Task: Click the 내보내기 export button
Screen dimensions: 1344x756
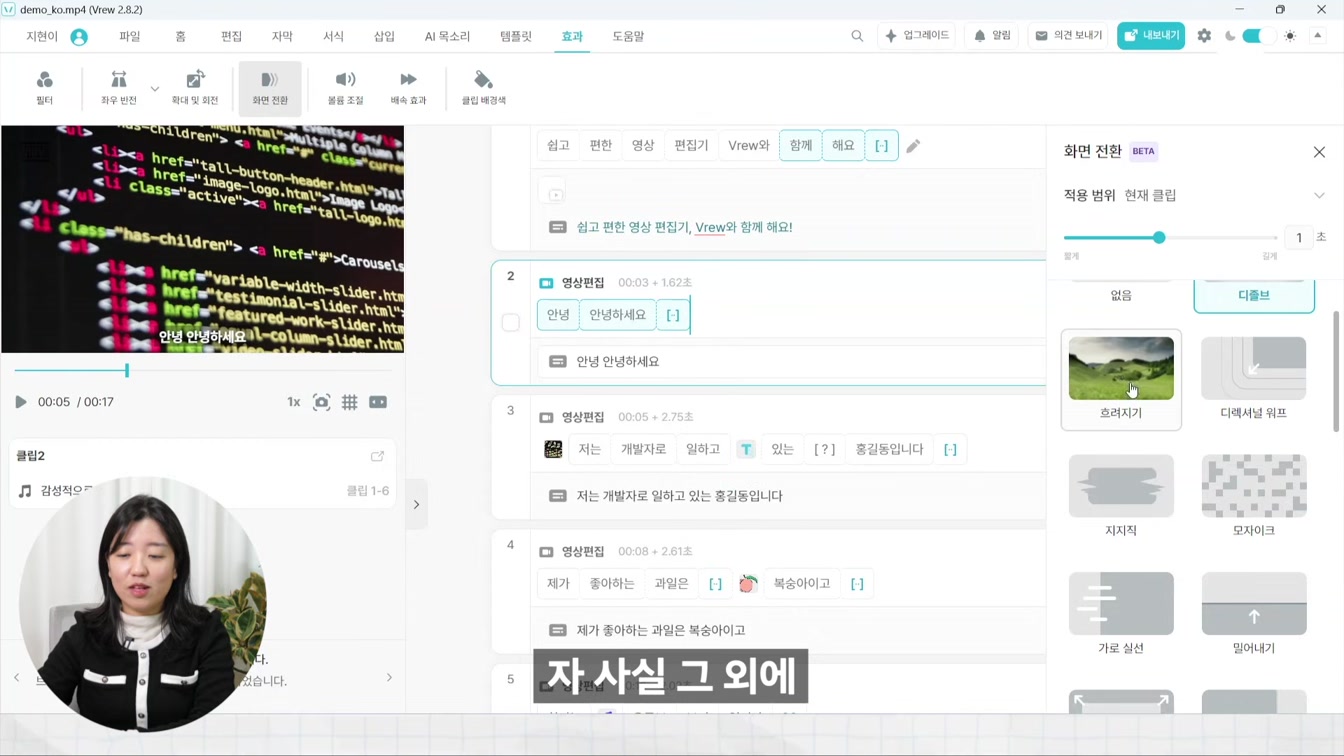Action: click(x=1151, y=35)
